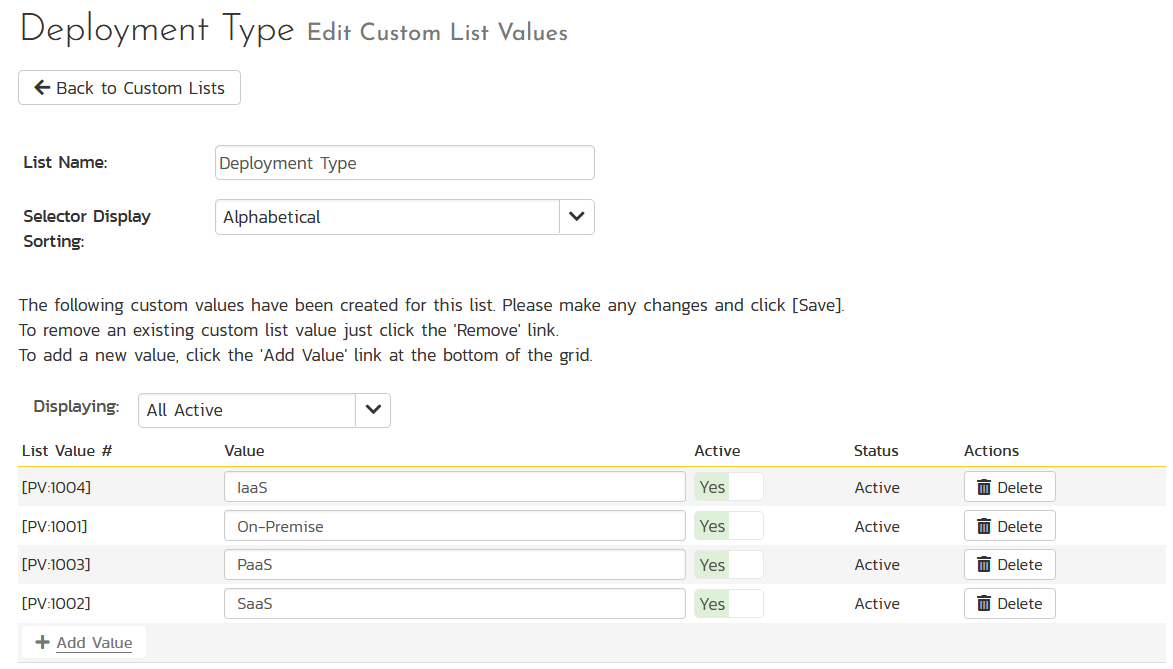Viewport: 1173px width, 669px height.
Task: Click the trash icon on the SaaS row
Action: tap(985, 603)
